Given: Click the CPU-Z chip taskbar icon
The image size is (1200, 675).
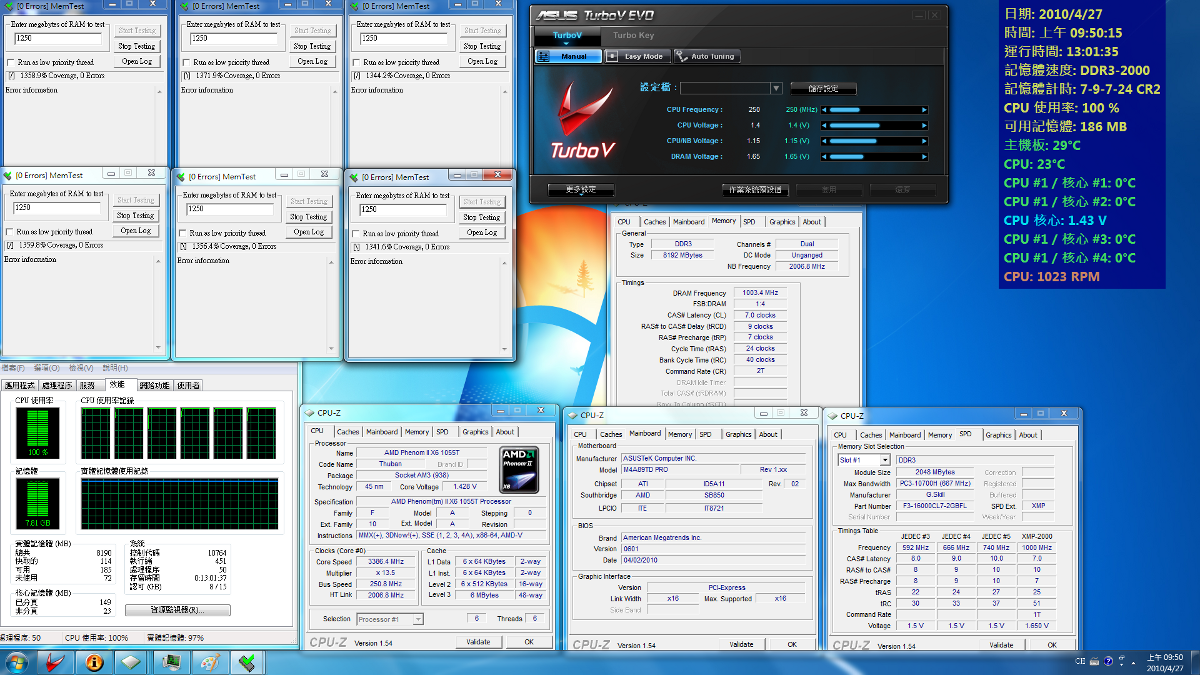Looking at the screenshot, I should point(132,661).
